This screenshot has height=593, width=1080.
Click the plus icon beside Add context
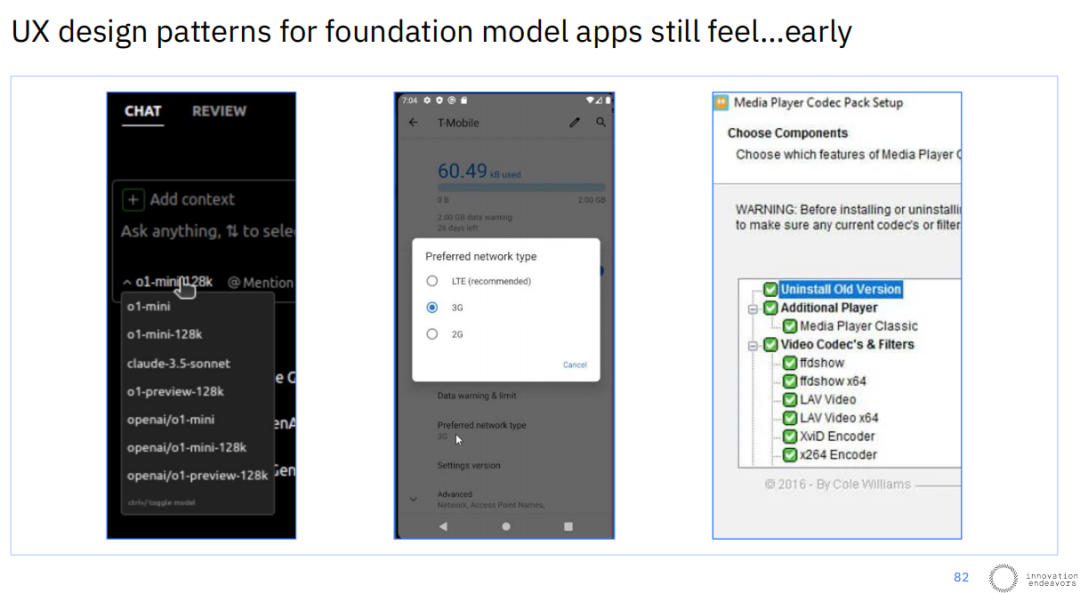click(133, 200)
